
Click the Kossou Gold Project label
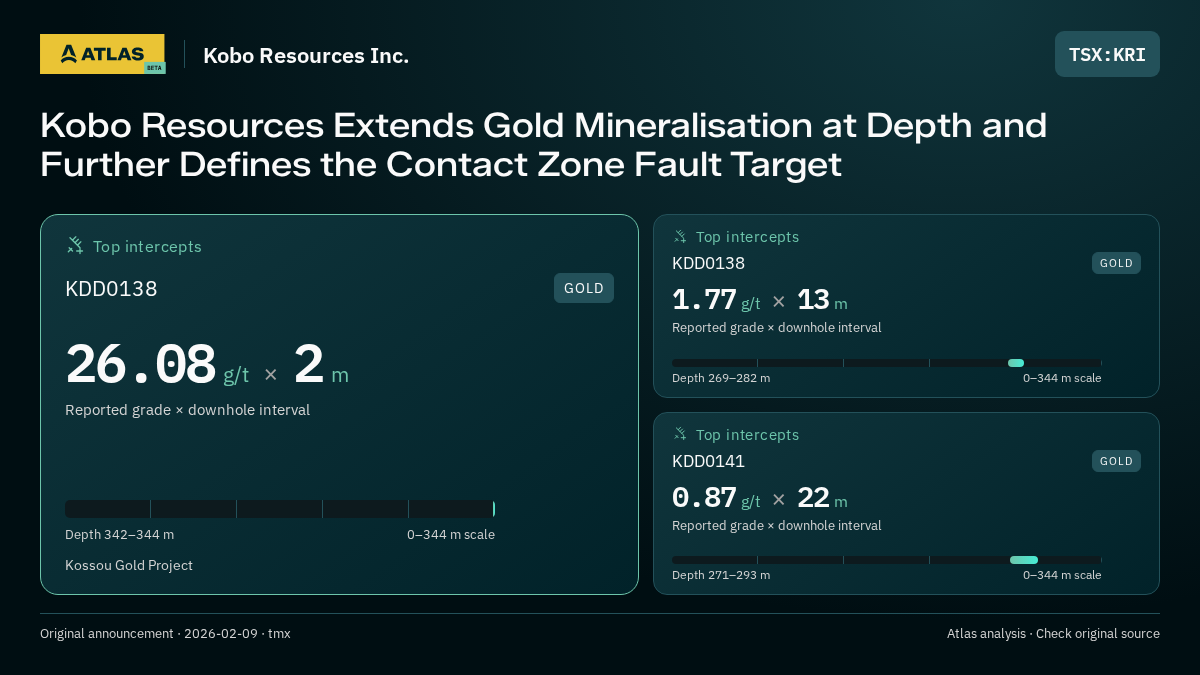point(129,565)
